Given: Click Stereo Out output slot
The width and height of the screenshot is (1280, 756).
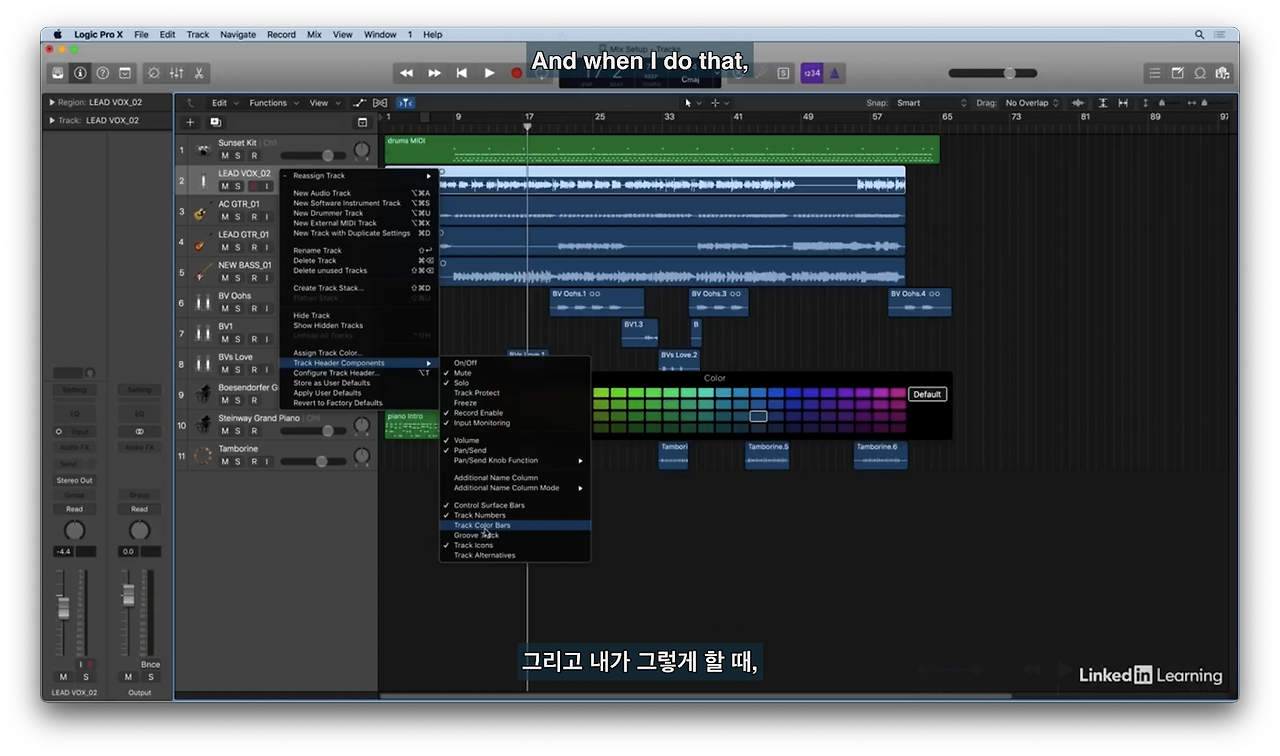Looking at the screenshot, I should point(74,481).
